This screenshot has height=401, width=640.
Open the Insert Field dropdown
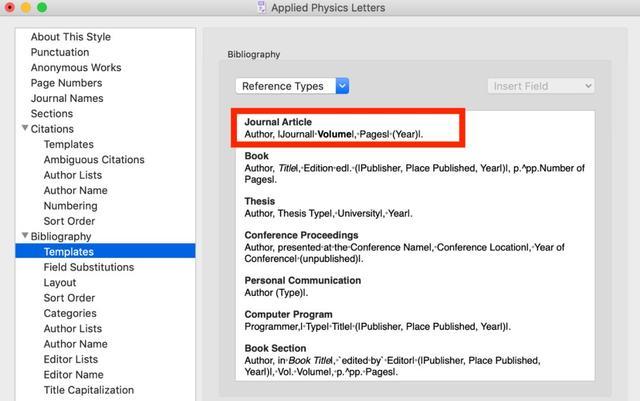[541, 86]
